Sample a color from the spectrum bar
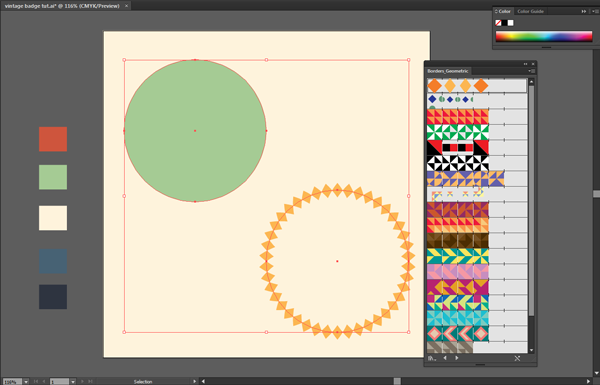600x385 pixels. point(544,36)
